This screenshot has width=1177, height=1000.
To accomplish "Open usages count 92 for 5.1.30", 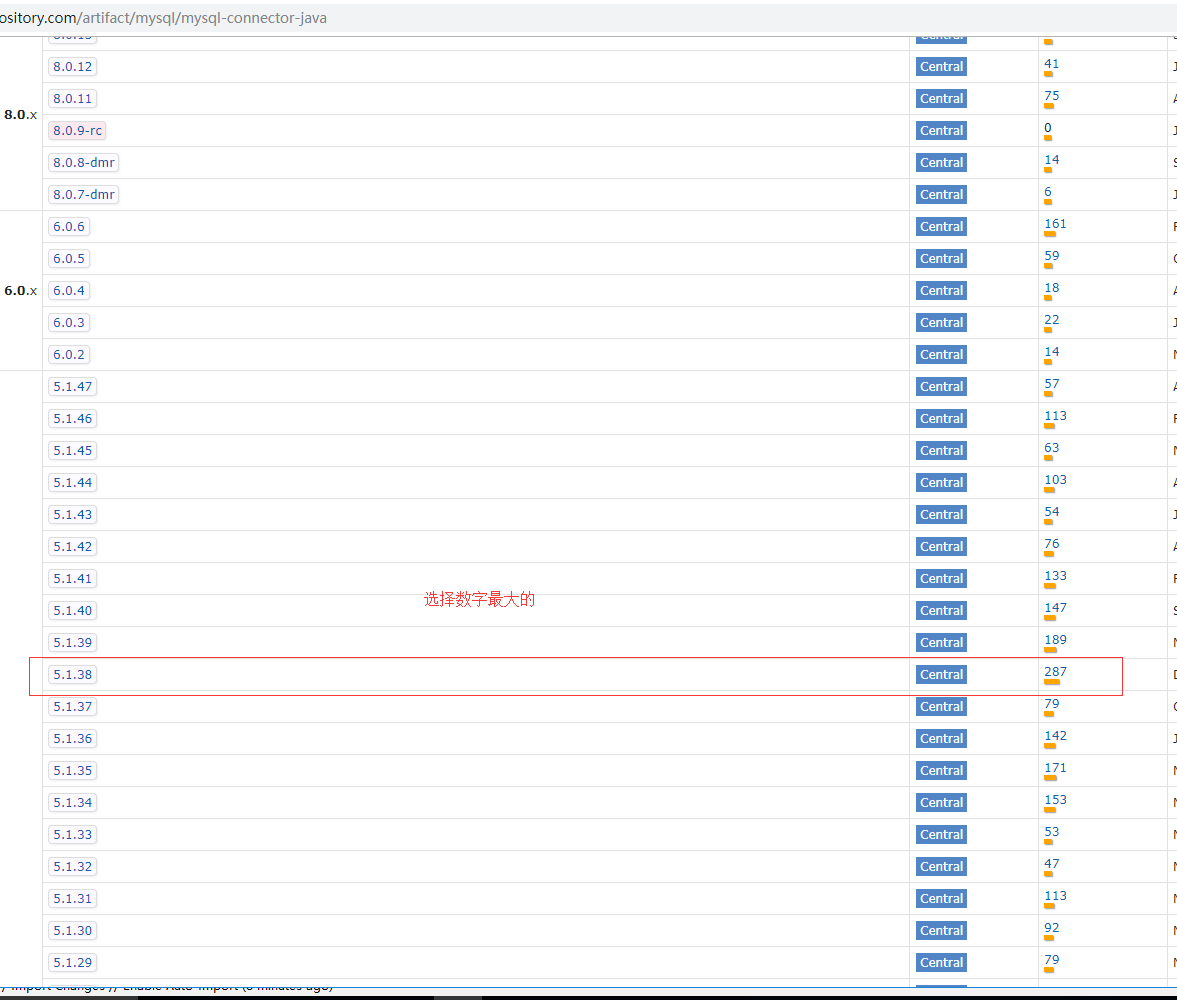I will pyautogui.click(x=1051, y=929).
